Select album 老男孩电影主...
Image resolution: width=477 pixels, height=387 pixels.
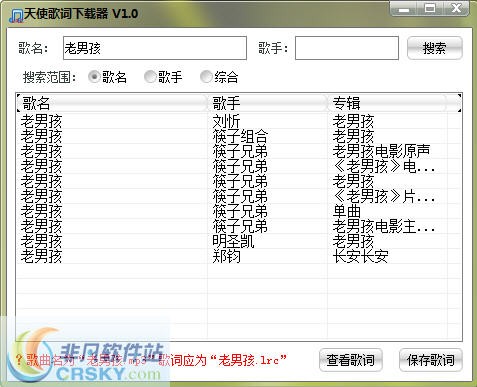click(384, 226)
